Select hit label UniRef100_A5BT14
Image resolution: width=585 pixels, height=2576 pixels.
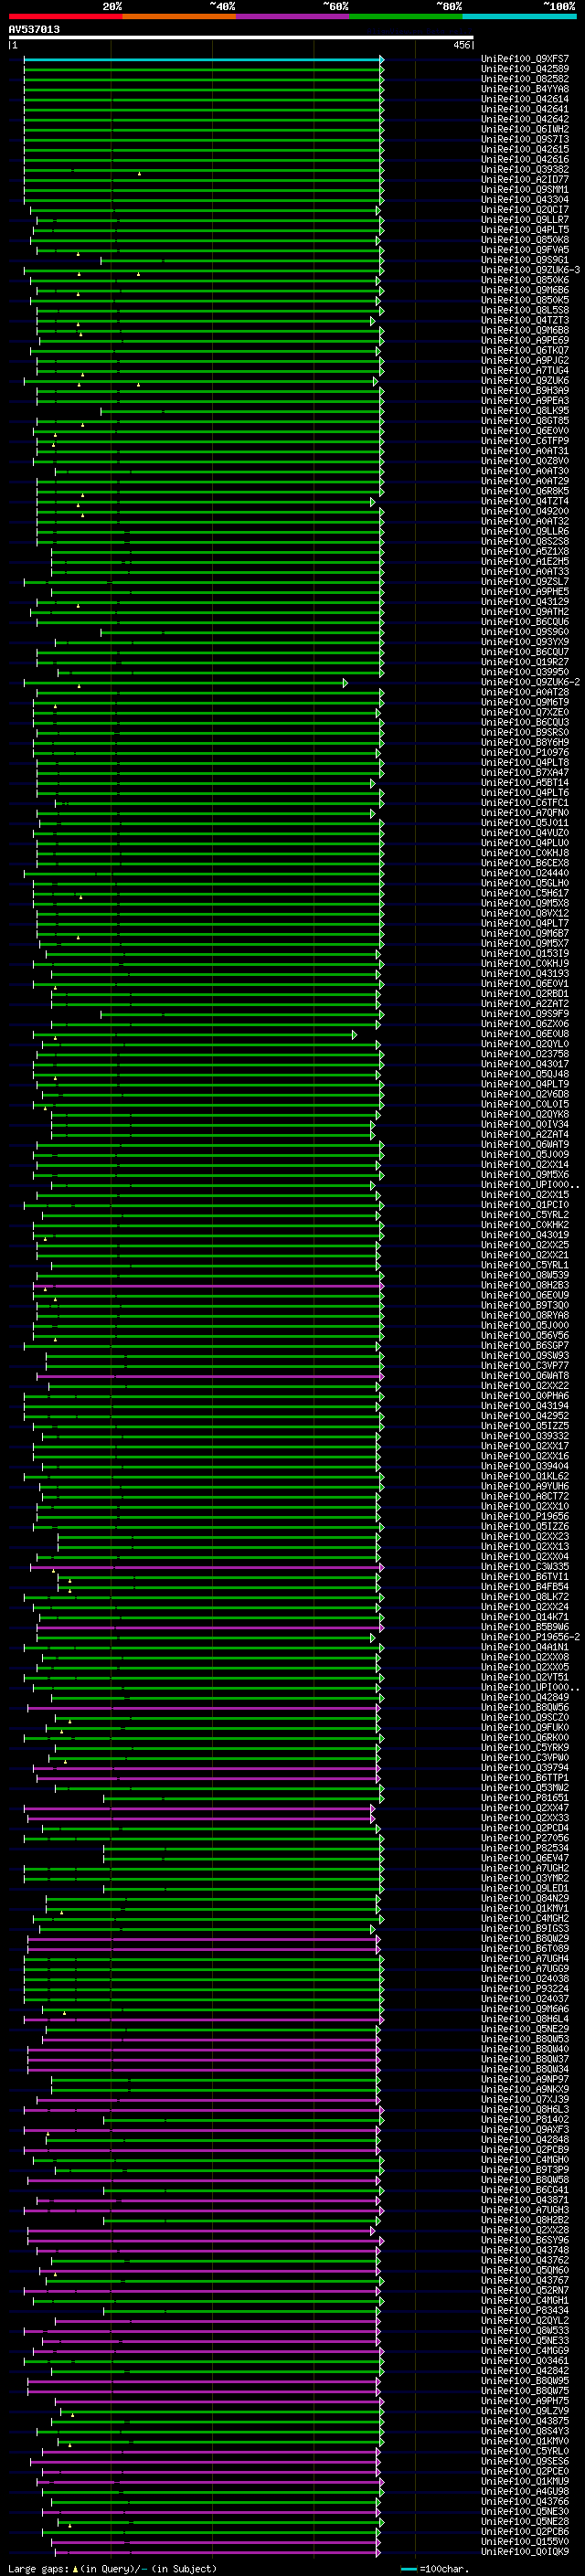click(525, 783)
